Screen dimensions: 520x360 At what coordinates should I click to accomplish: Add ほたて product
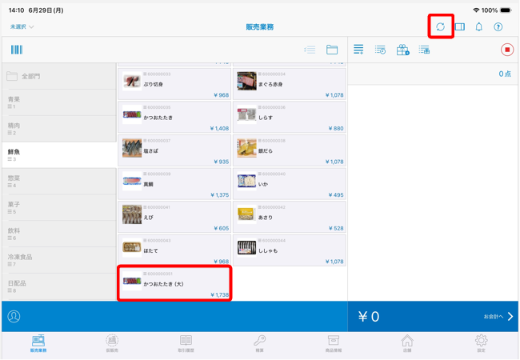tap(174, 250)
